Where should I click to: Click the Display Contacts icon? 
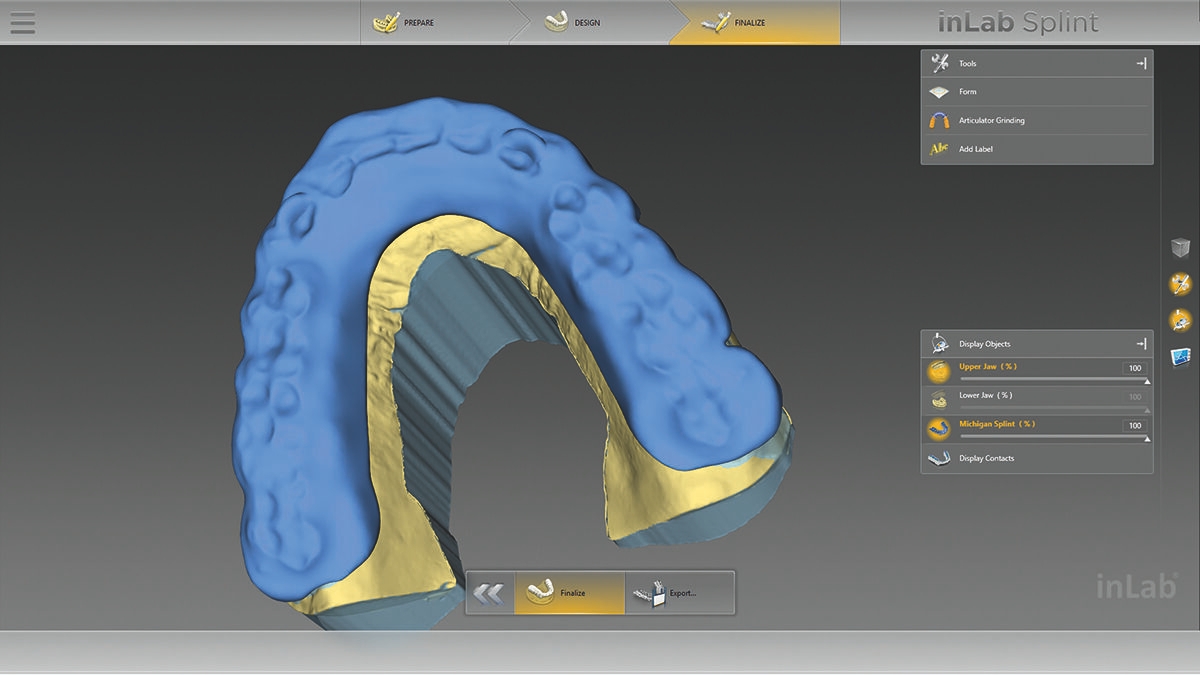(x=939, y=458)
